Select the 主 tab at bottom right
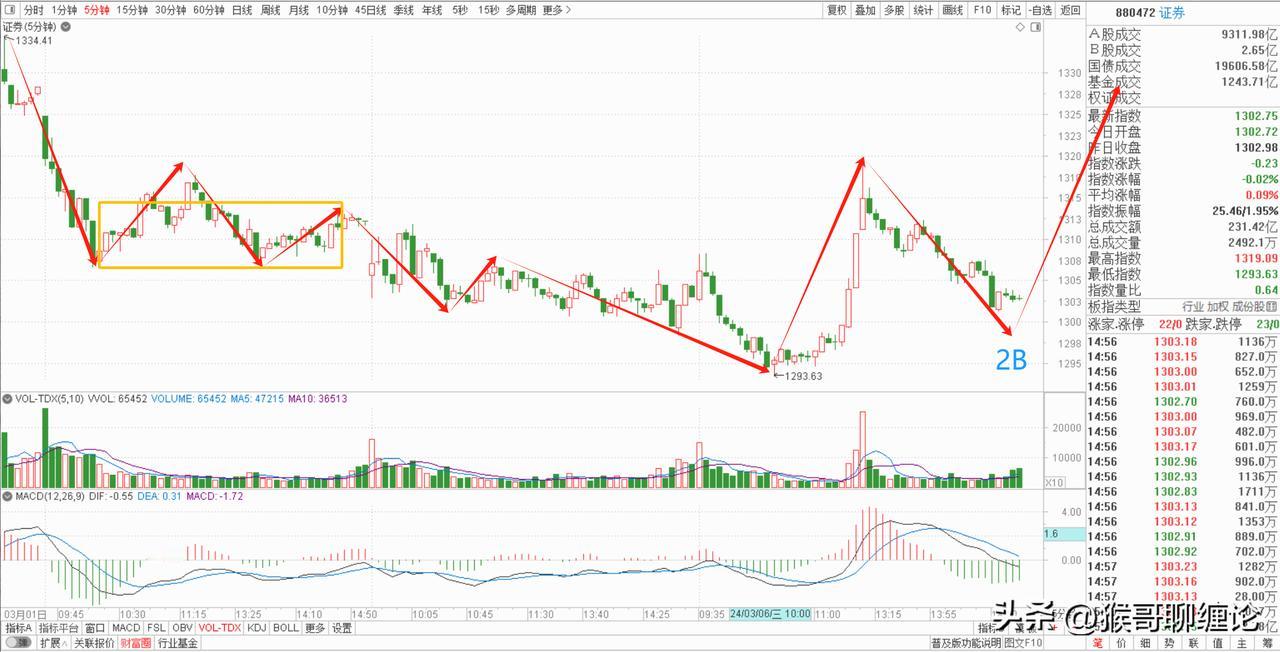The height and width of the screenshot is (652, 1280). click(x=1243, y=644)
